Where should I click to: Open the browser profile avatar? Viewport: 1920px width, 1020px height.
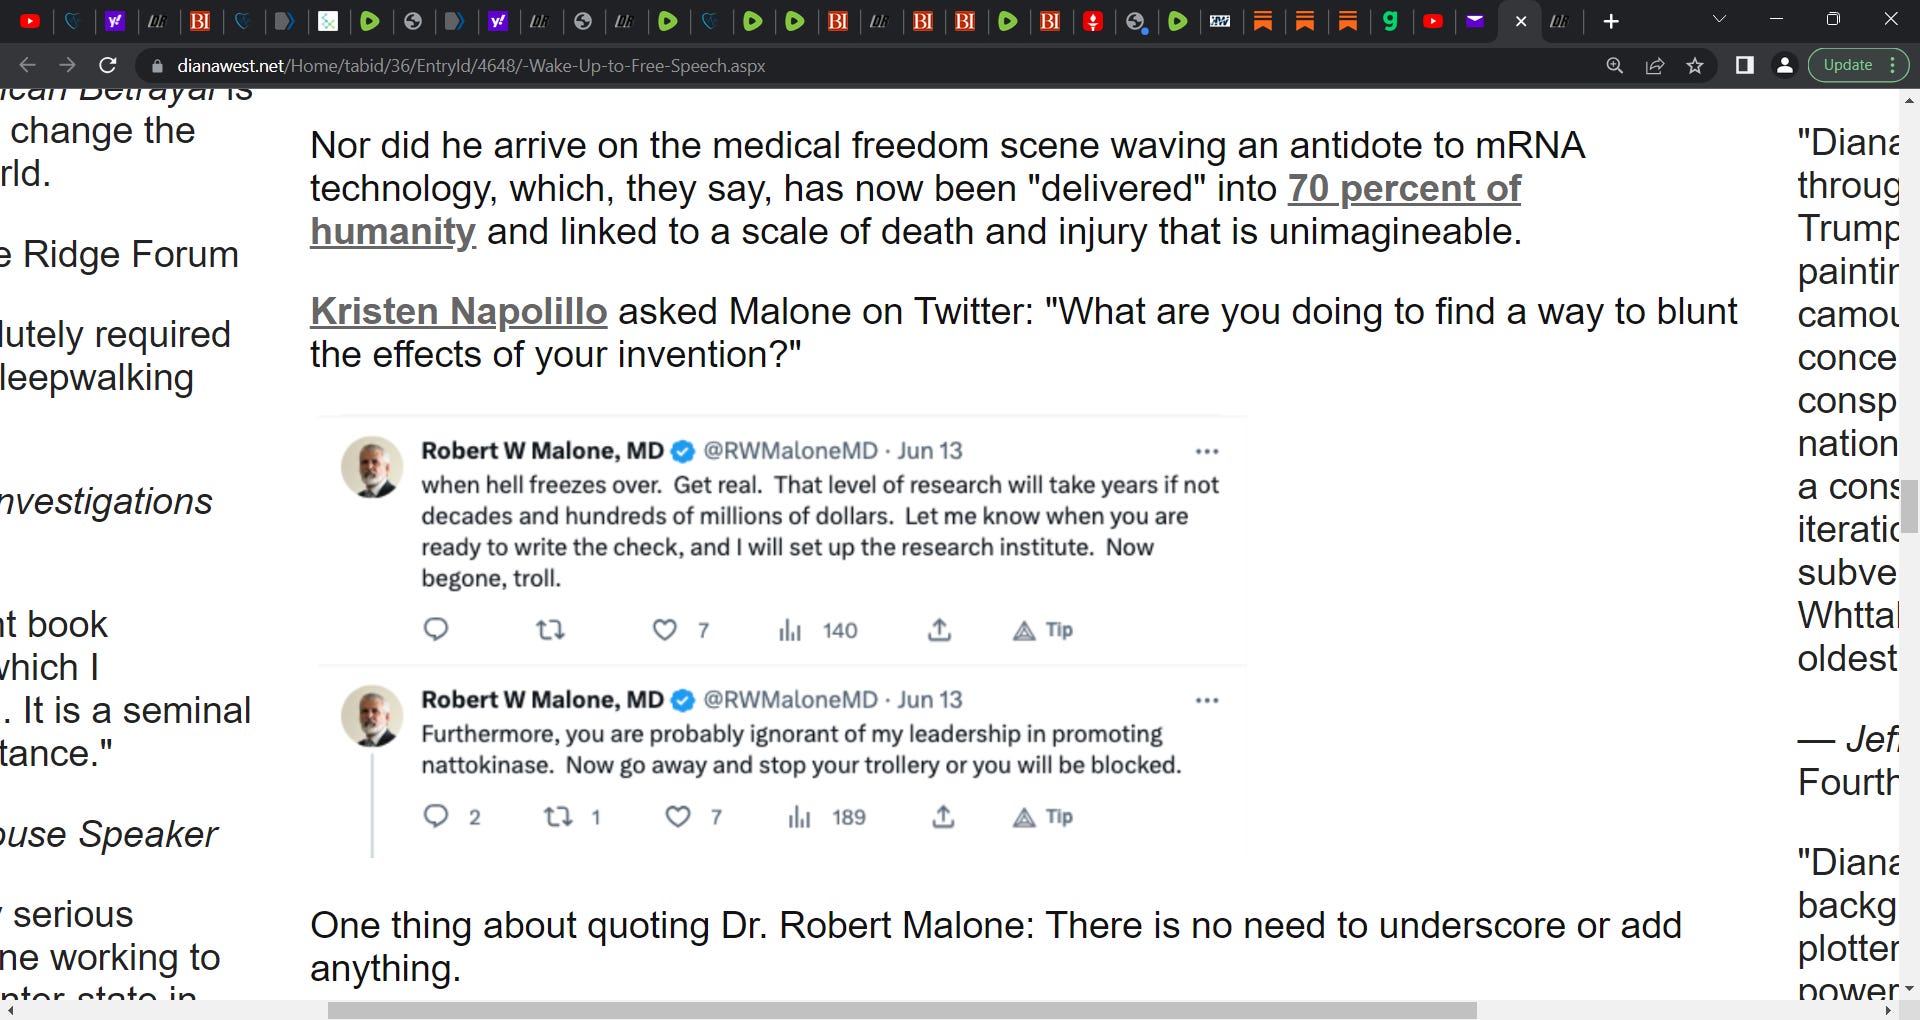(1784, 66)
